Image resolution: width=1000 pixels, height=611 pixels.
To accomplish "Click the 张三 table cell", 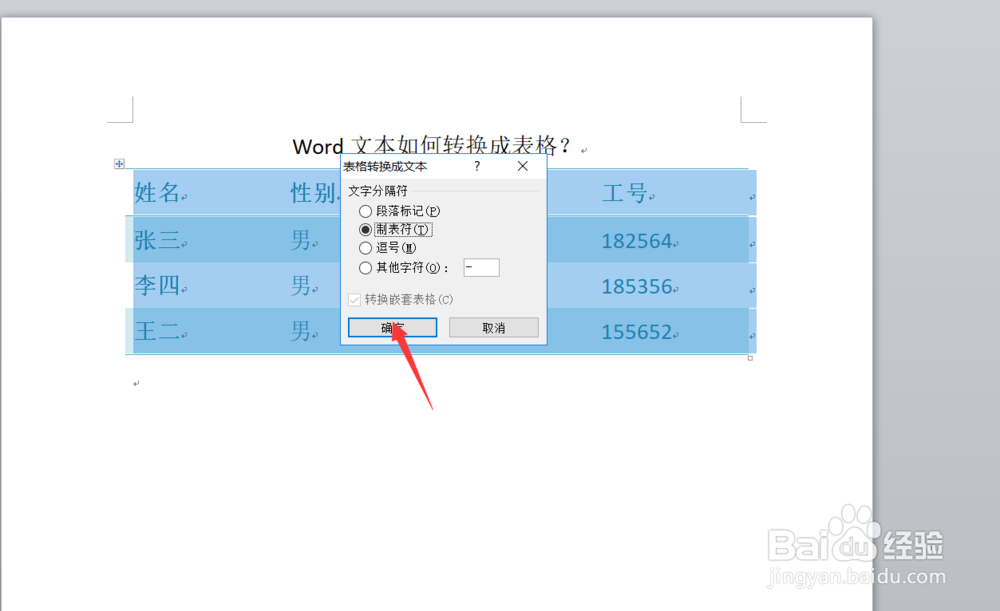I will point(160,240).
